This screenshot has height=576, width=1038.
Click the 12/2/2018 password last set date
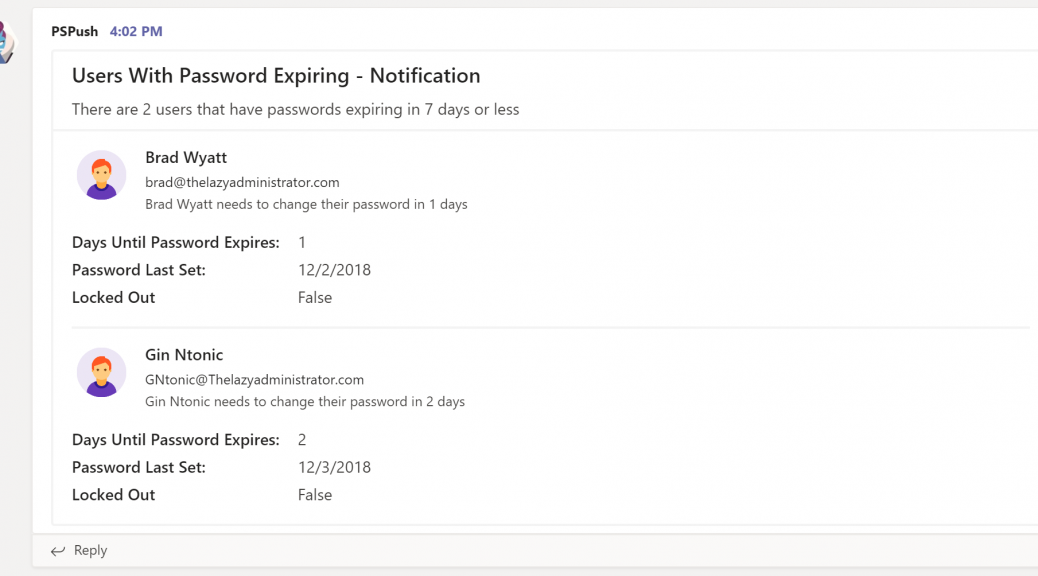[334, 270]
